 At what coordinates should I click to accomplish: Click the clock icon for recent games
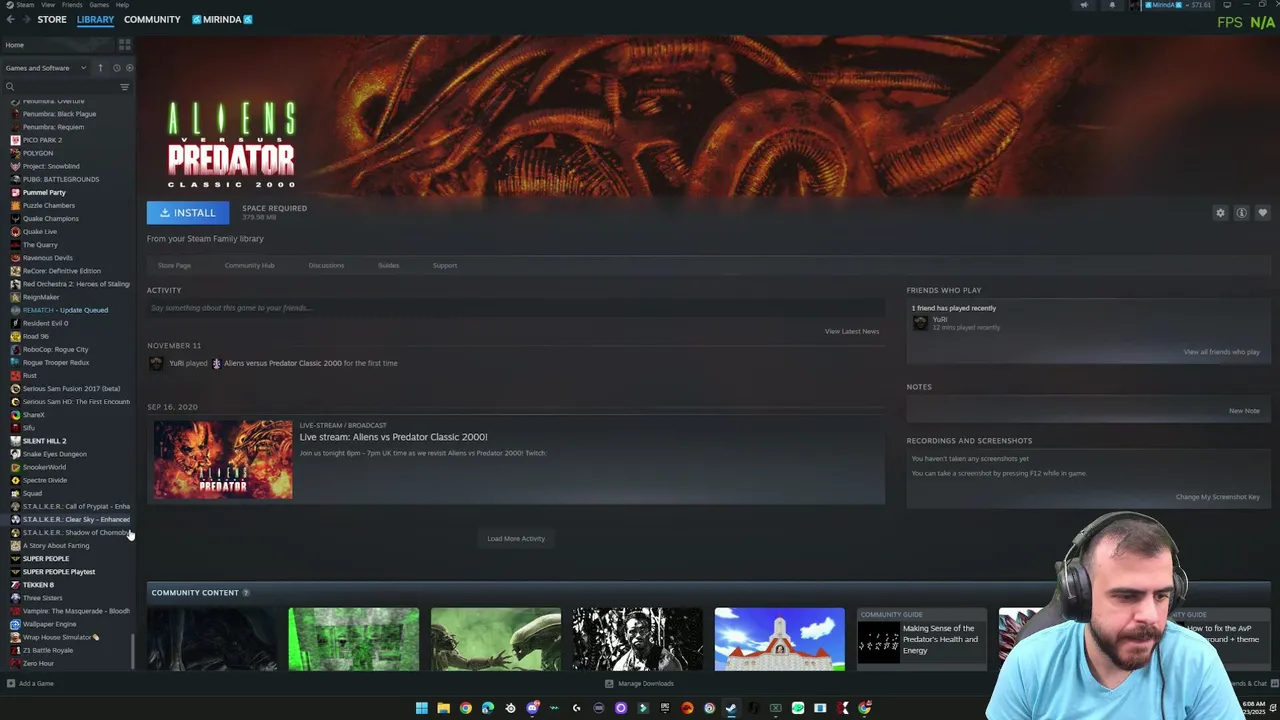[116, 68]
